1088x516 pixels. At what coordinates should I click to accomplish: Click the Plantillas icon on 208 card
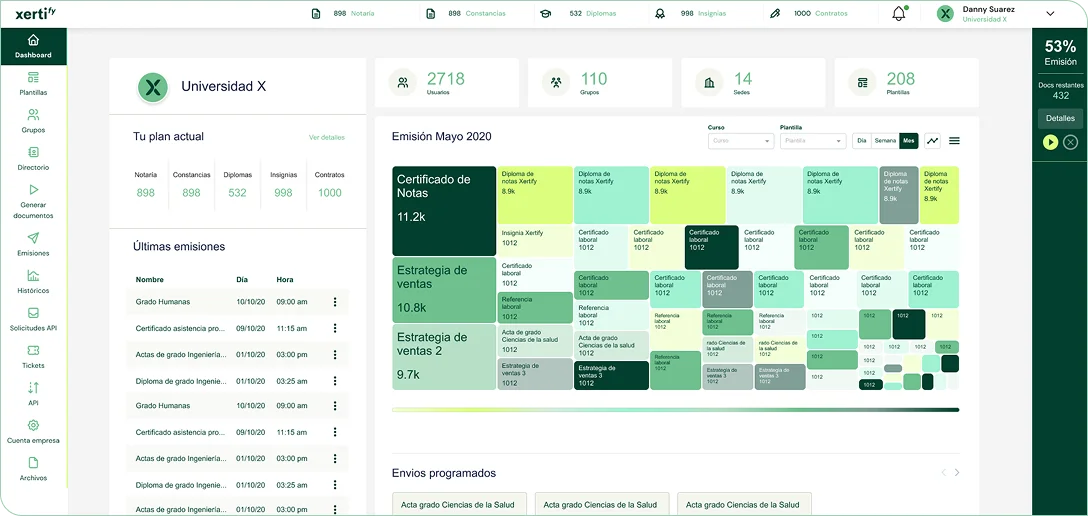click(862, 83)
